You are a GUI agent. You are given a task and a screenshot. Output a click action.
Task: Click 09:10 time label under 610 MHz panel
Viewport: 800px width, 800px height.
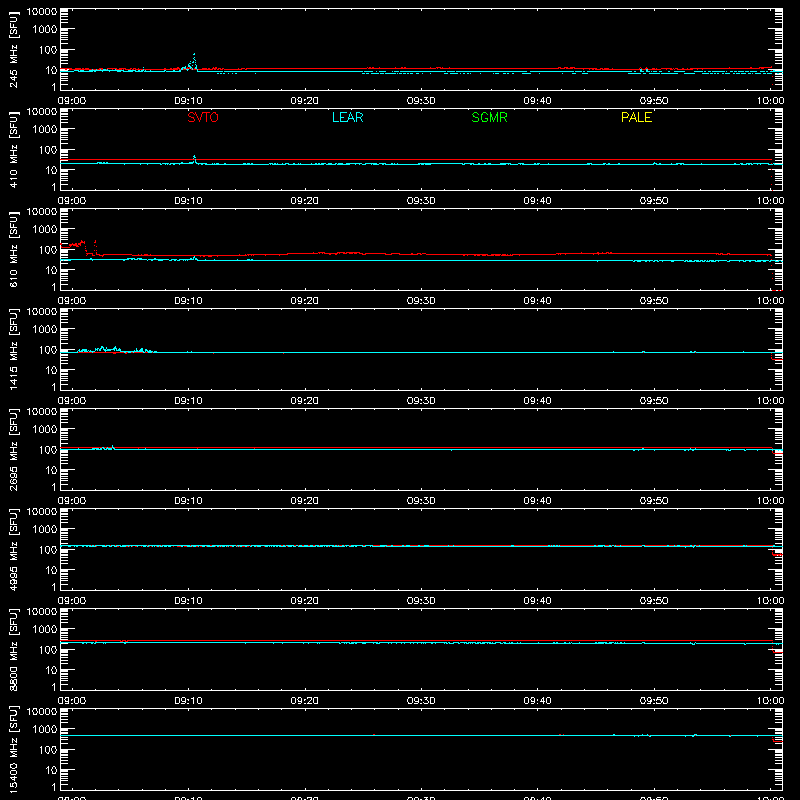point(188,301)
